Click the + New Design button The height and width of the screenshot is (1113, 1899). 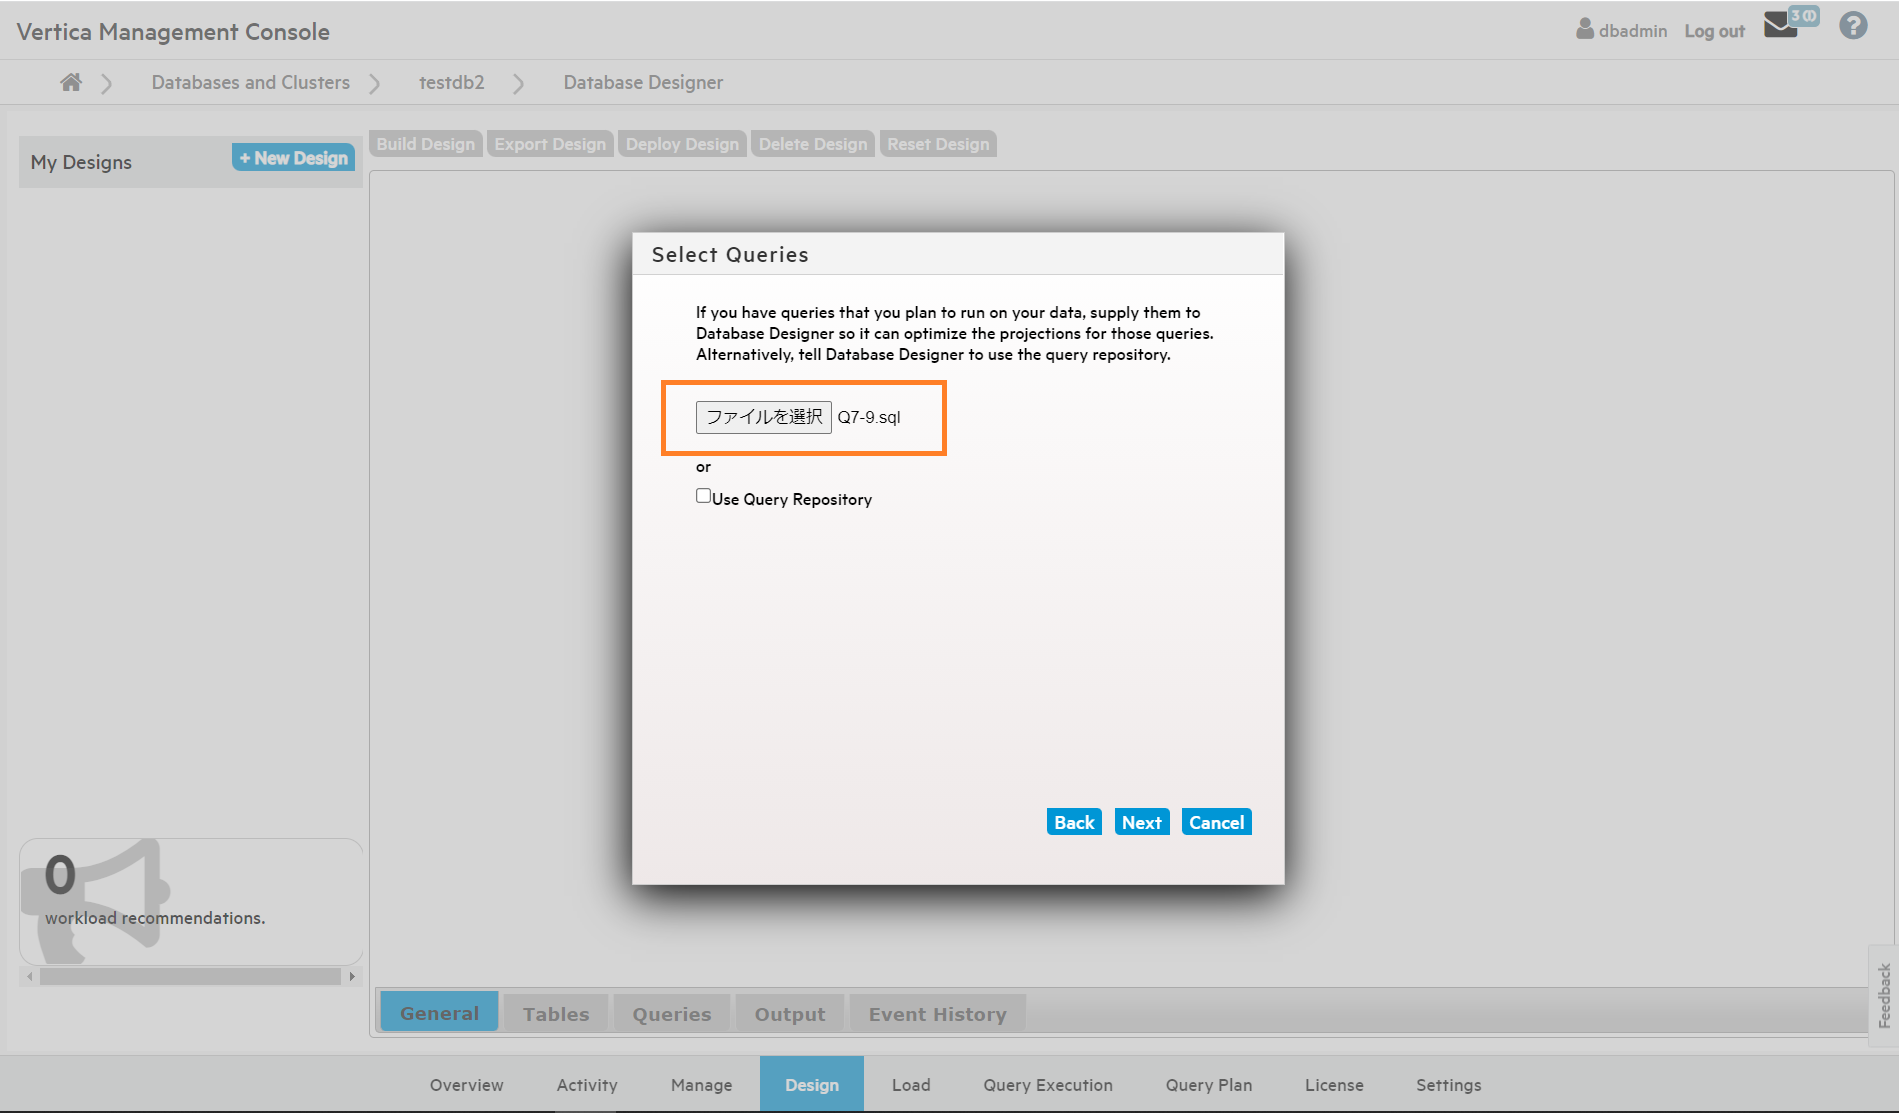[x=293, y=158]
